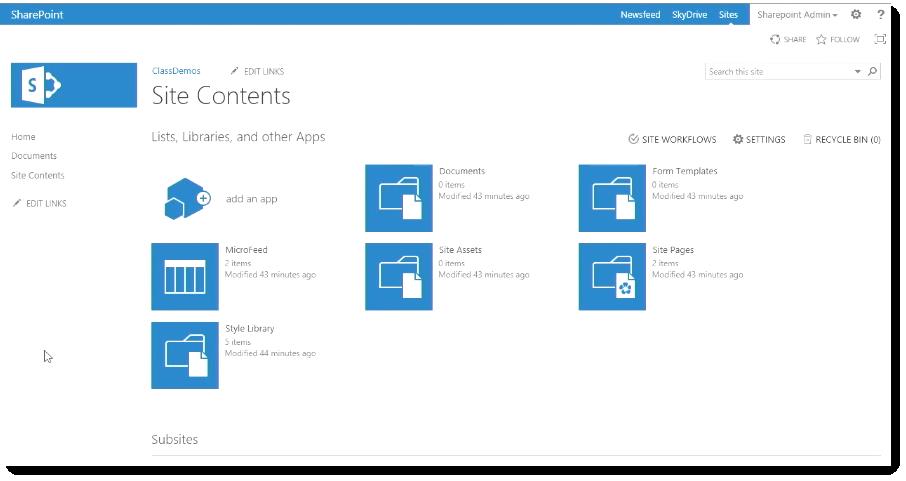Open the Settings link beside Site Workflows
The height and width of the screenshot is (481, 906).
[x=759, y=139]
